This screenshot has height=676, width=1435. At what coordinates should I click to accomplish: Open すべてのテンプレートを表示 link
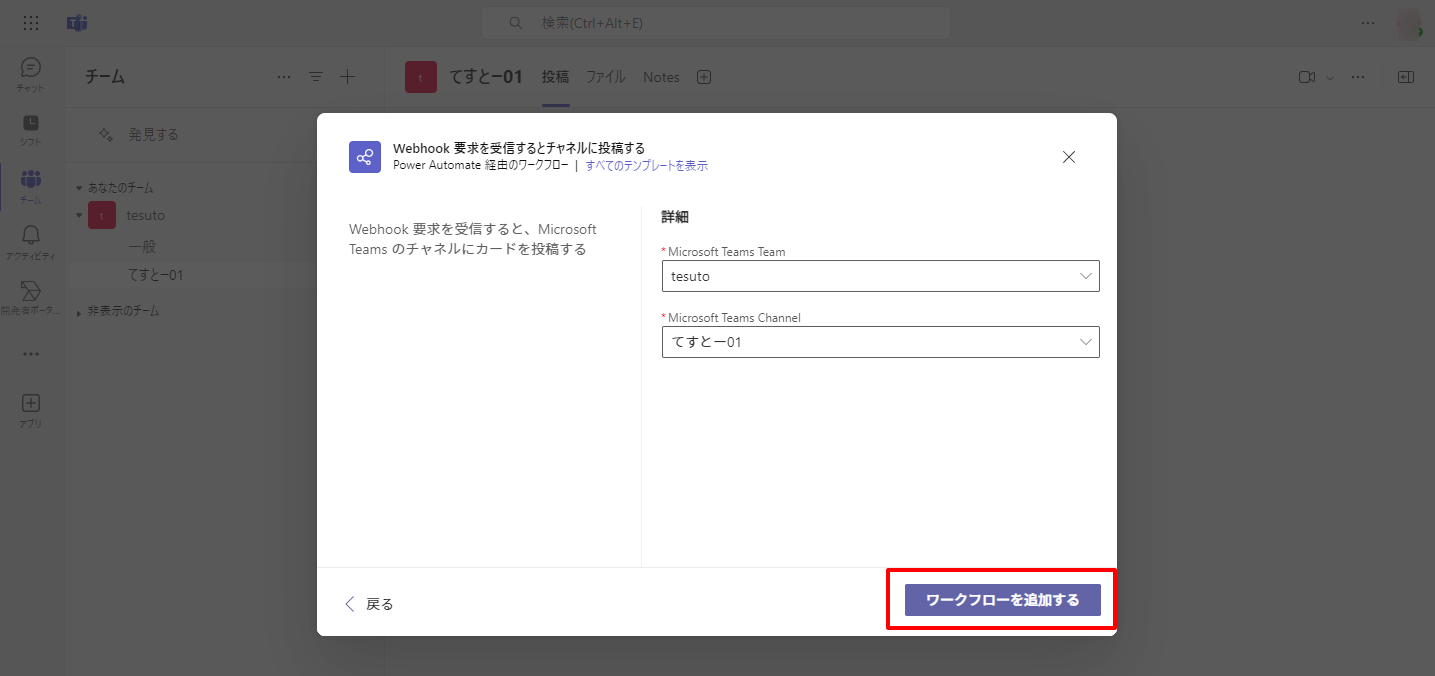pyautogui.click(x=646, y=166)
